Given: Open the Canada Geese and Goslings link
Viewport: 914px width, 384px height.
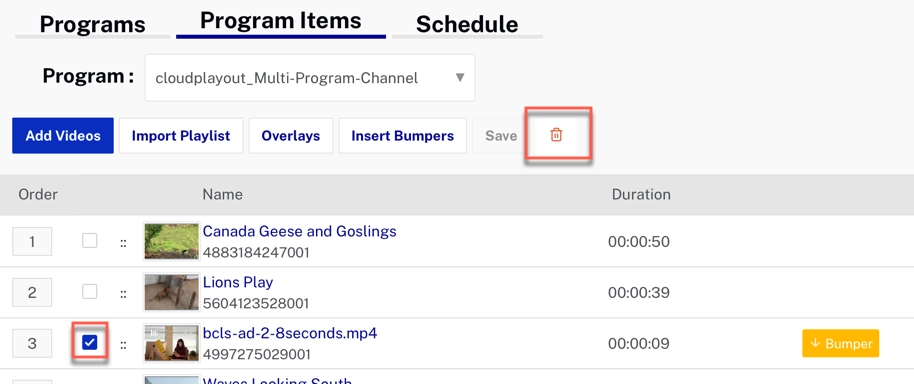Looking at the screenshot, I should (x=300, y=231).
